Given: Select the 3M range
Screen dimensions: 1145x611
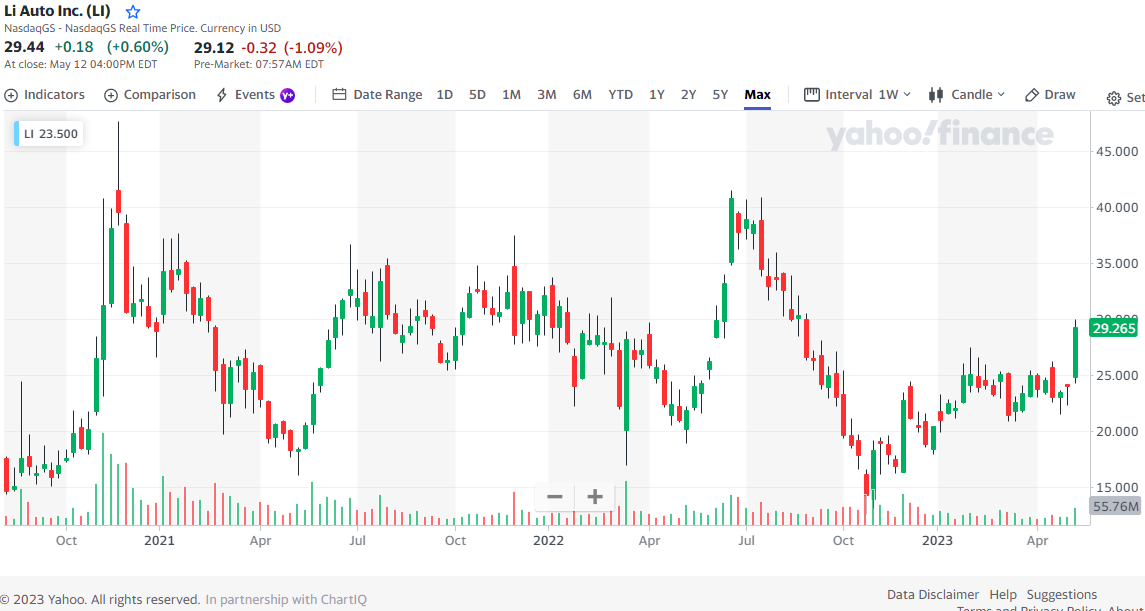Looking at the screenshot, I should pos(547,95).
